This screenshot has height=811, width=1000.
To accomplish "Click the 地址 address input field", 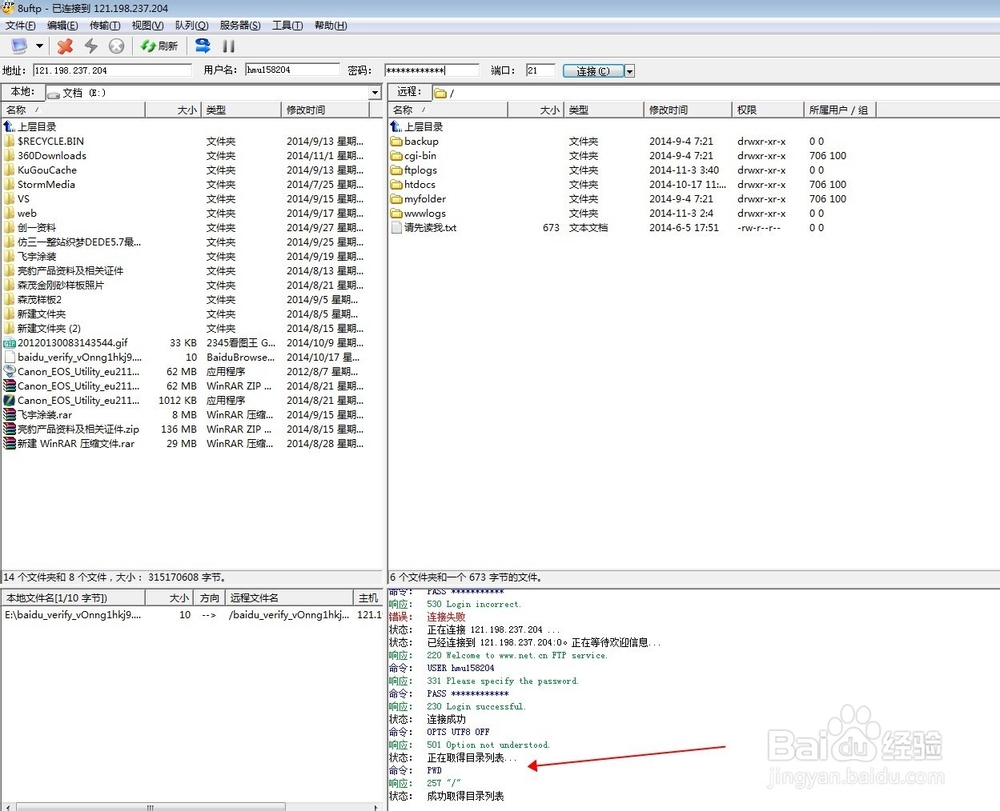I will coord(112,70).
